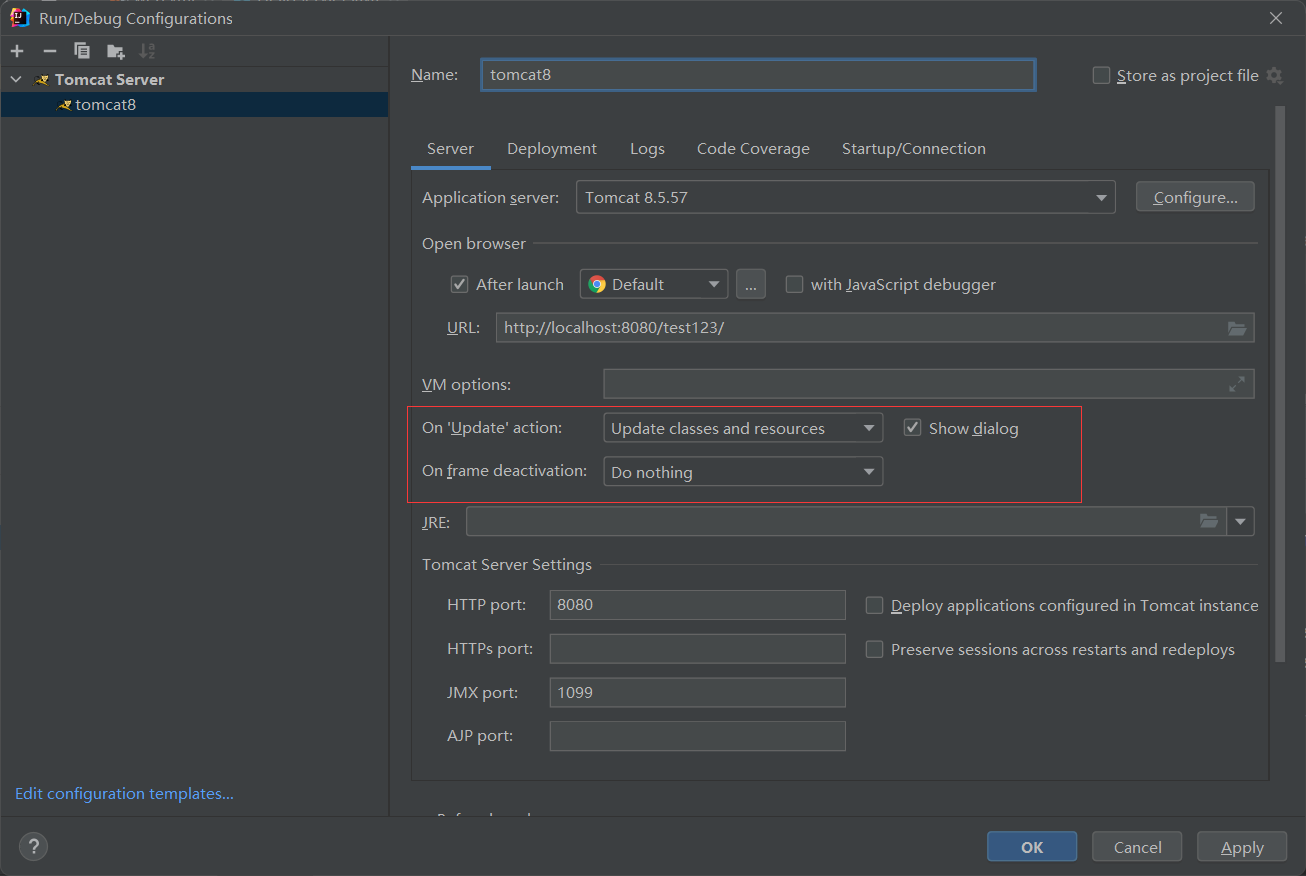1306x876 pixels.
Task: Close the Run/Debug Configurations dialog
Action: pyautogui.click(x=1276, y=18)
